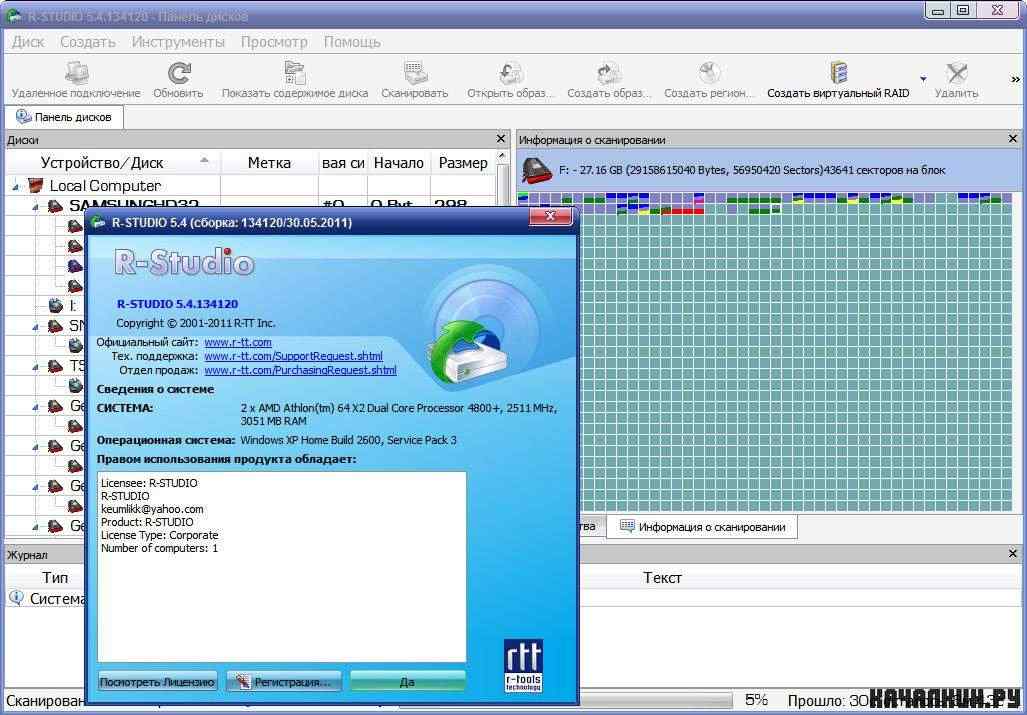The height and width of the screenshot is (715, 1027).
Task: Click the Размер column header
Action: coord(462,163)
